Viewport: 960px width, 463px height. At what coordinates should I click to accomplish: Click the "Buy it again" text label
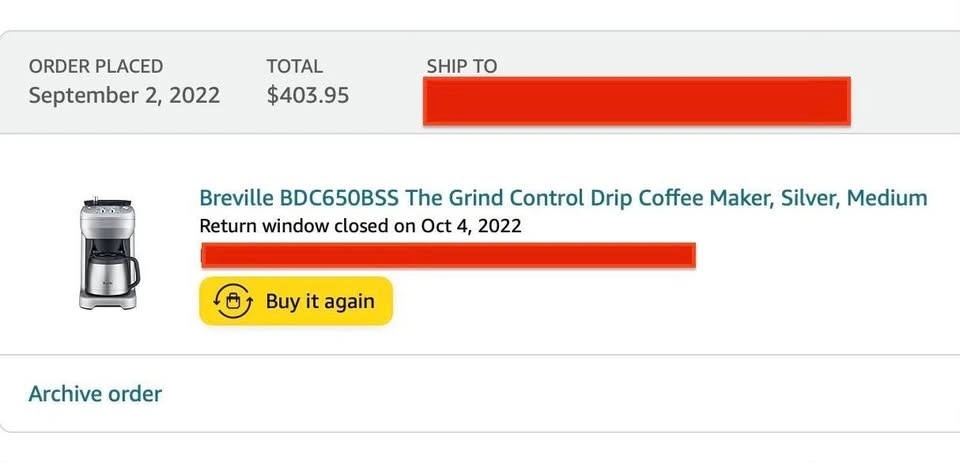[x=320, y=301]
